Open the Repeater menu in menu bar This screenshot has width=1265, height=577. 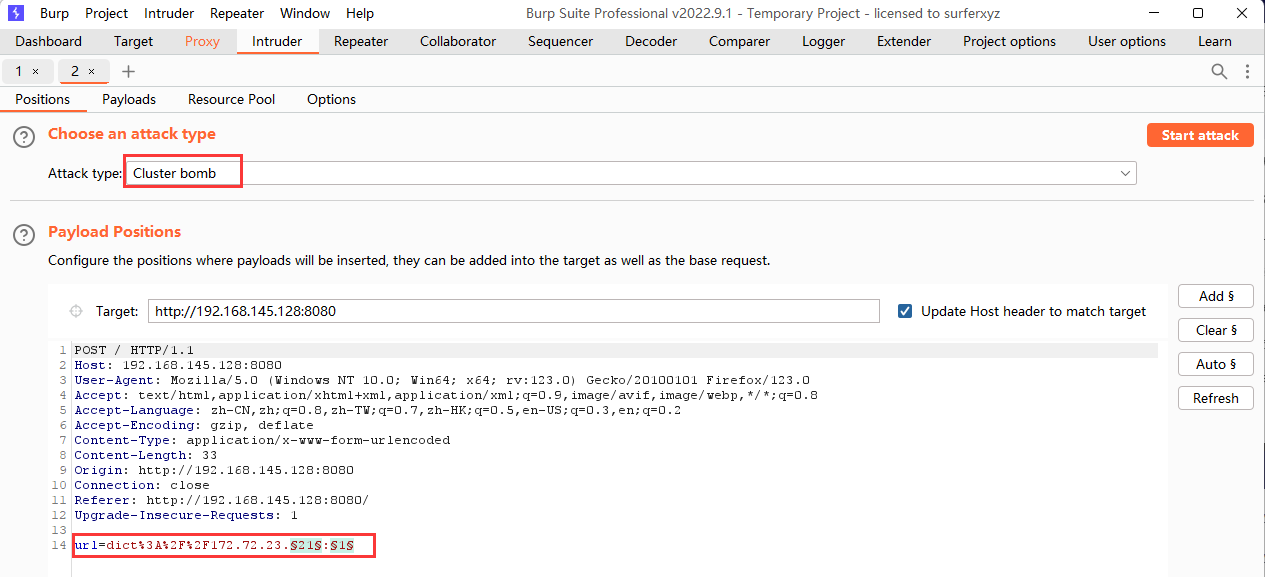click(x=237, y=13)
